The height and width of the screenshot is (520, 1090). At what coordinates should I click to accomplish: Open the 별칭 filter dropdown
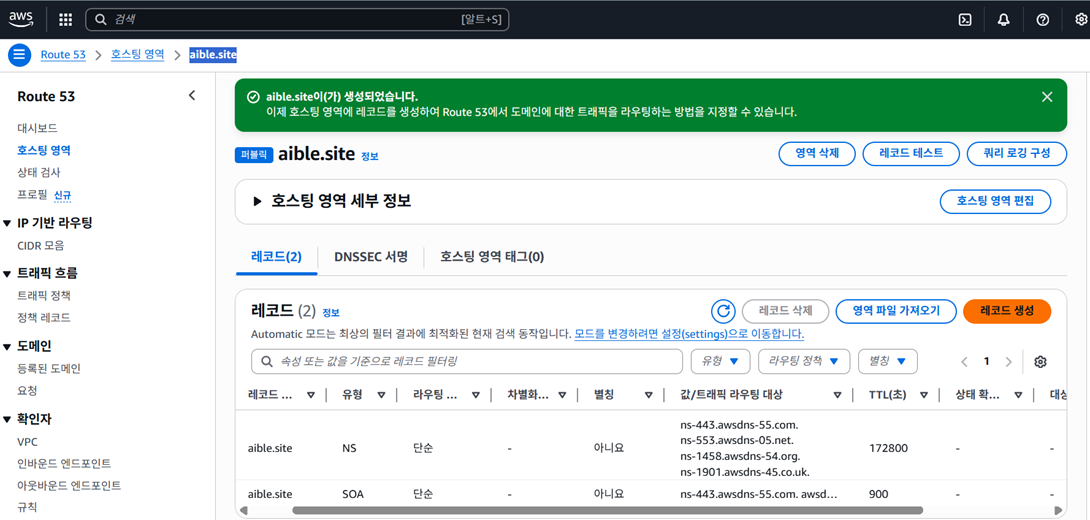[888, 361]
